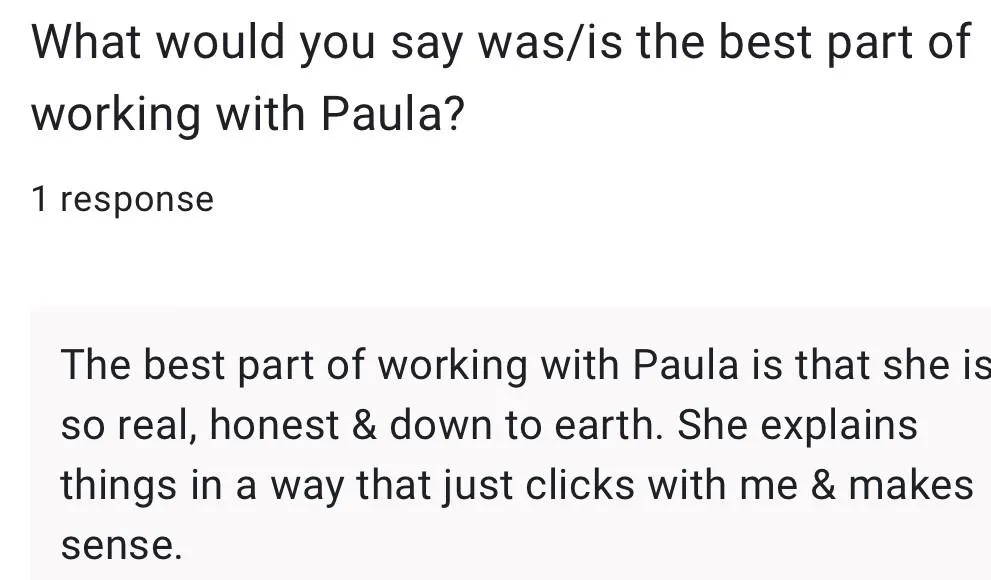This screenshot has height=580, width=991.
Task: Click the first line of the response text
Action: [526, 365]
